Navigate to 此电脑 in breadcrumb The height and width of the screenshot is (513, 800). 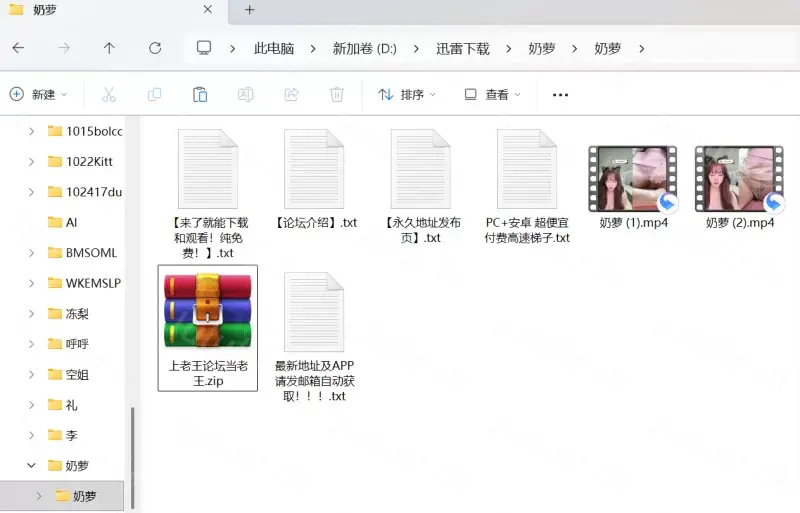pos(274,48)
